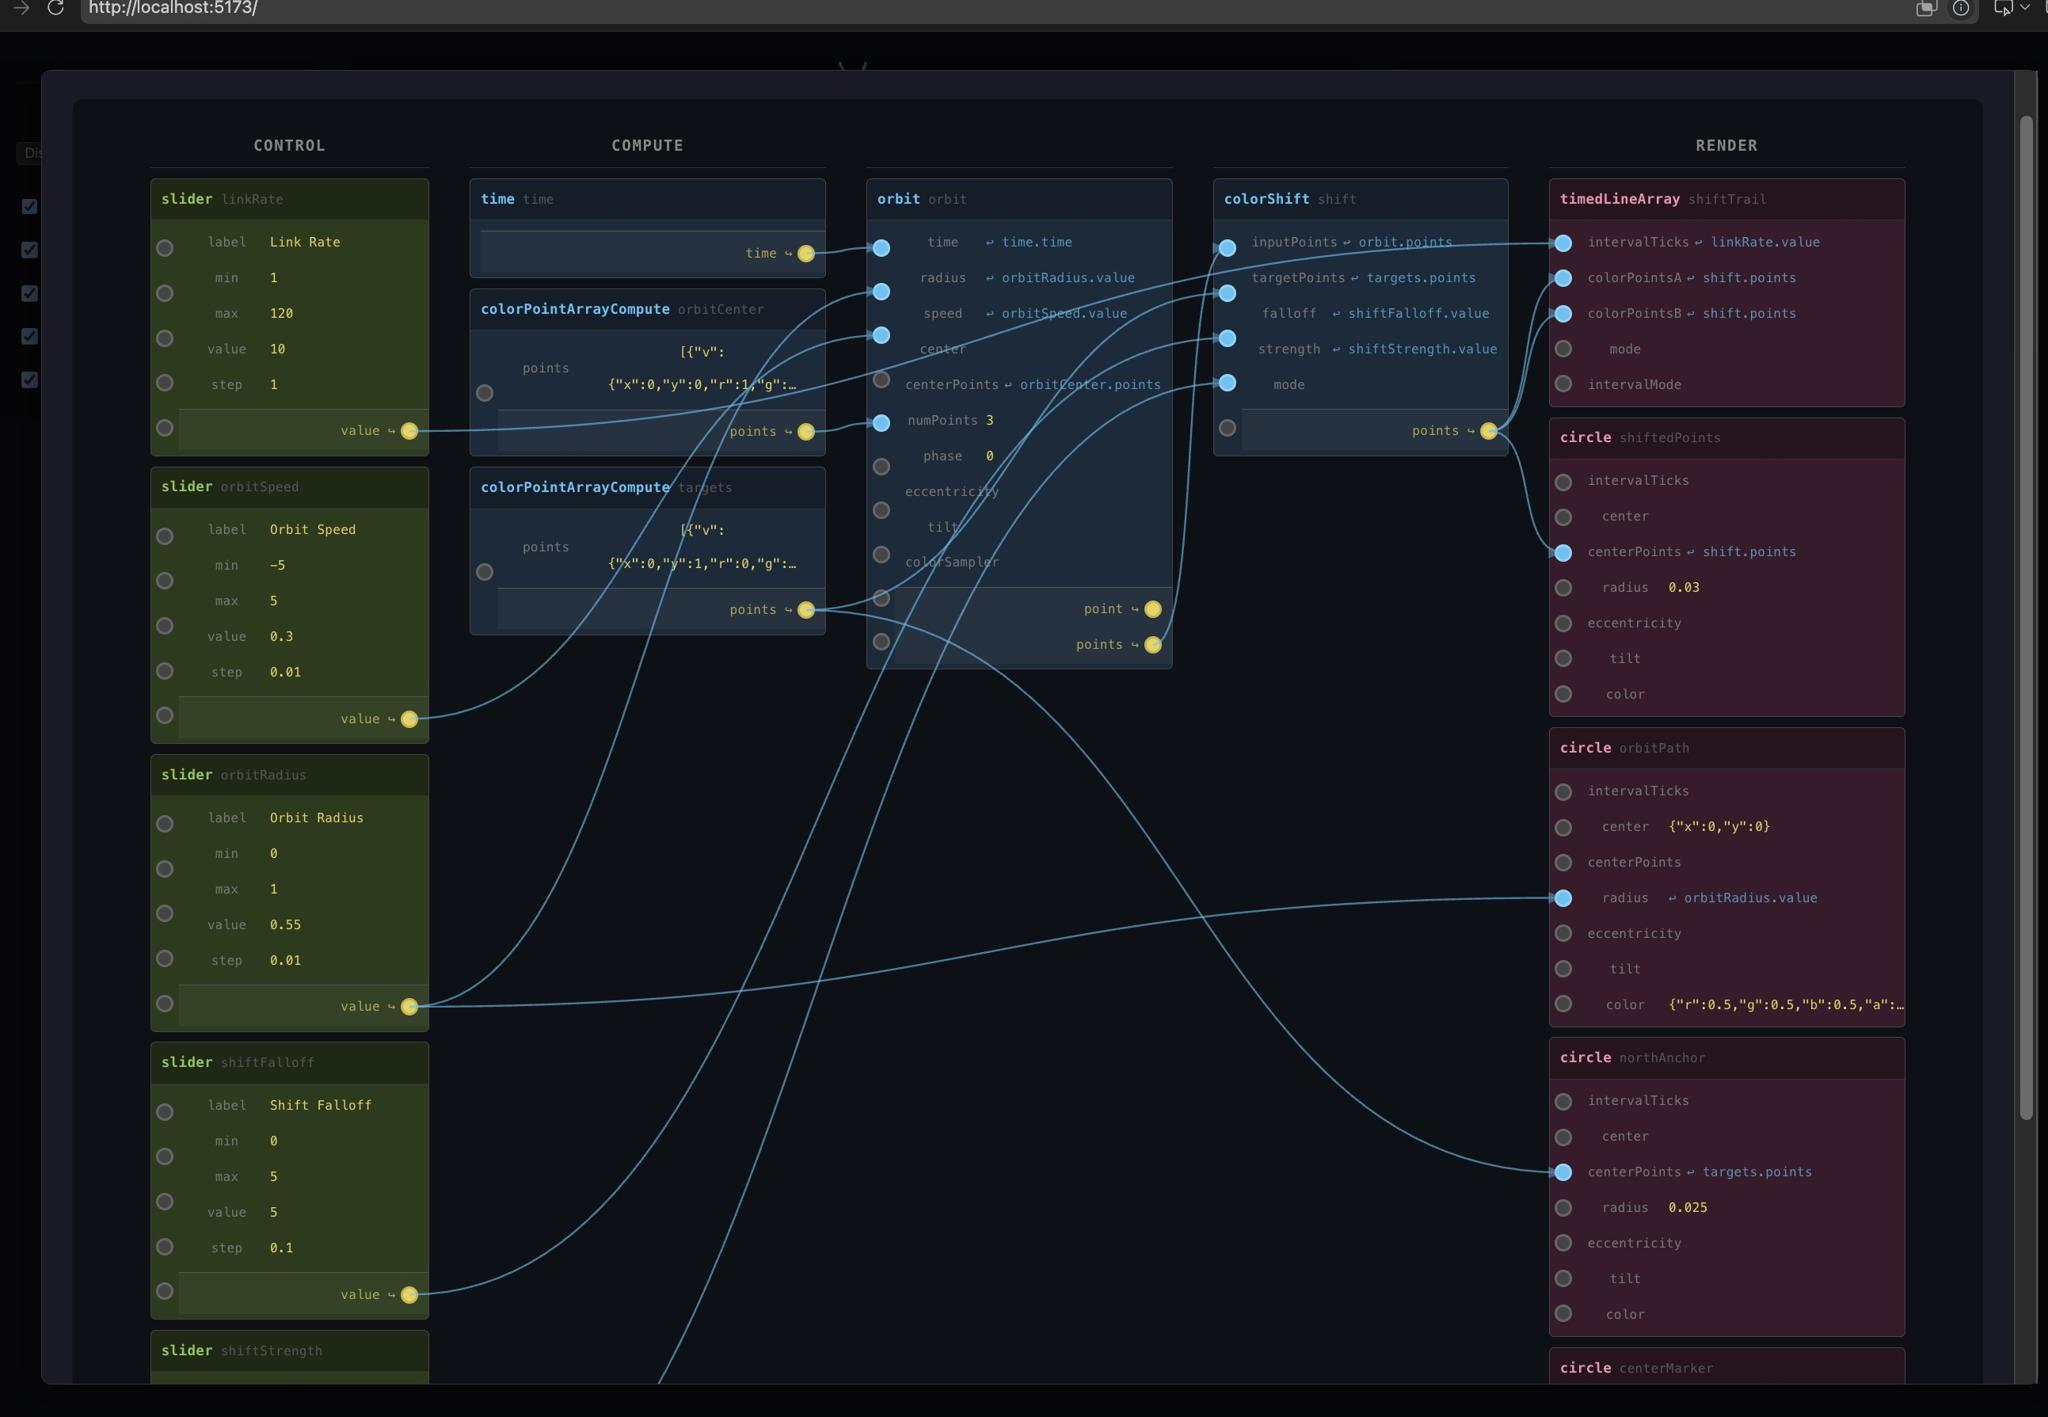Click the shiftedPoints radius input port
Viewport: 2048px width, 1417px height.
(x=1563, y=588)
